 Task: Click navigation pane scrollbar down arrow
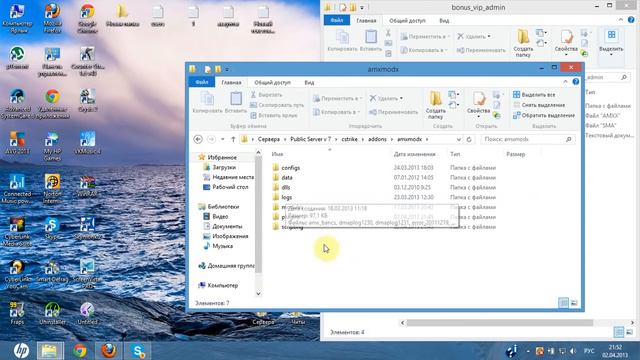pos(258,293)
